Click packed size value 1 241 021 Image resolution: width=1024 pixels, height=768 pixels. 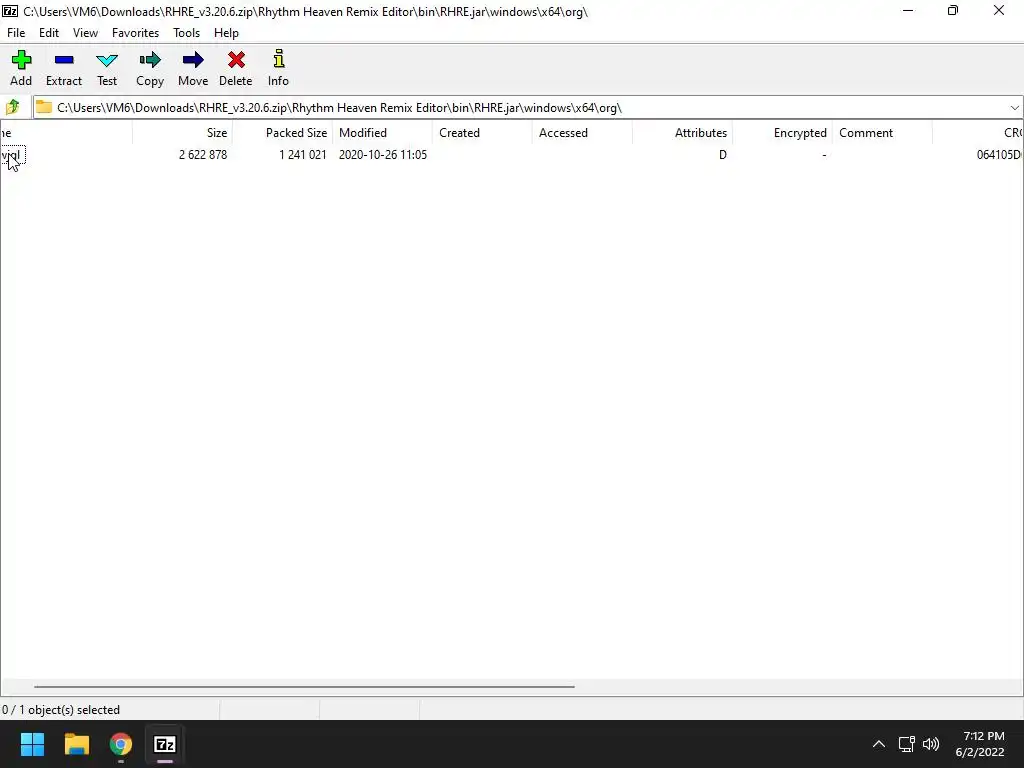(302, 155)
